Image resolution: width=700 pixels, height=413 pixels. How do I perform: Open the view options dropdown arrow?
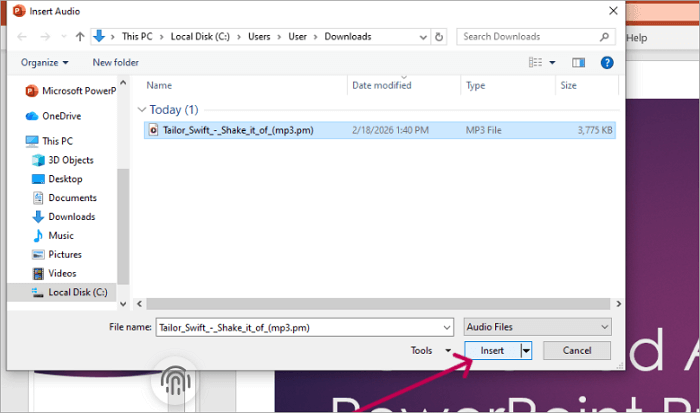552,63
